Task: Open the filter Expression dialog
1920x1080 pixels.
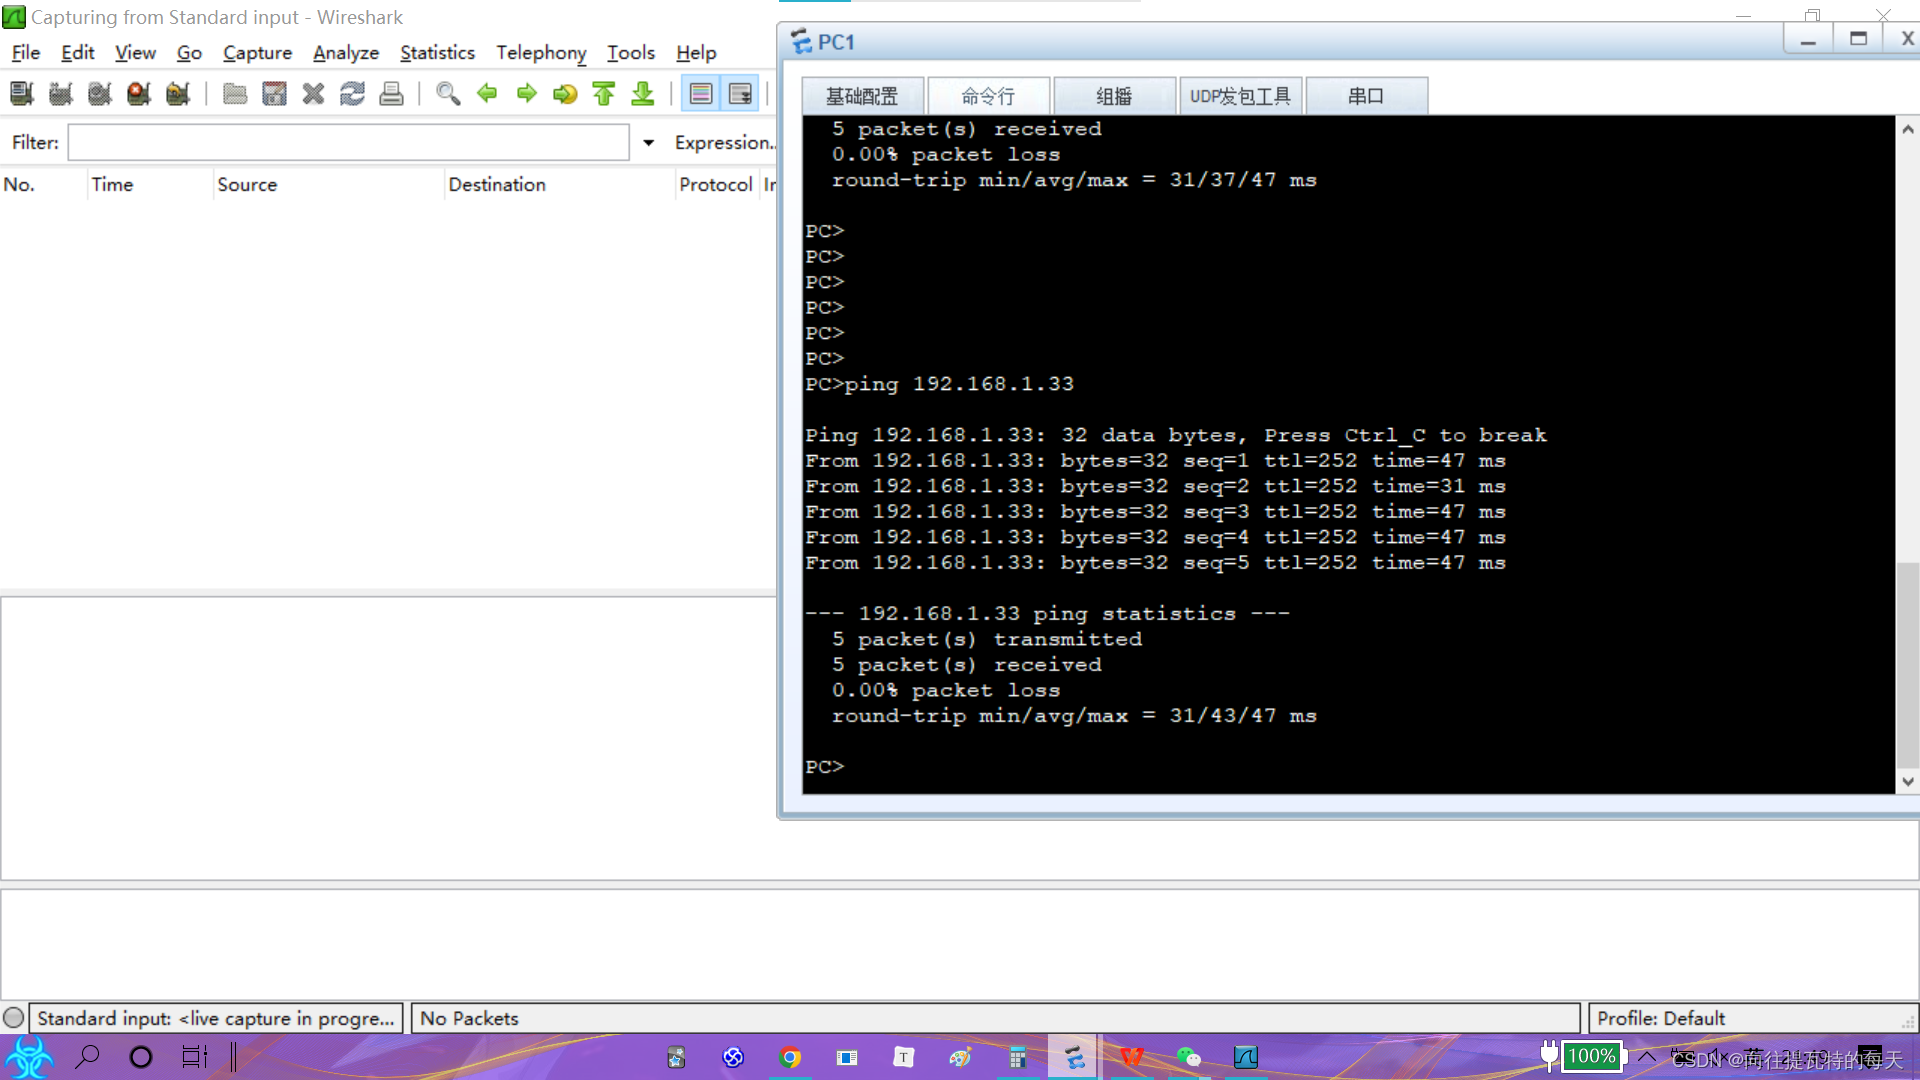Action: (x=724, y=143)
